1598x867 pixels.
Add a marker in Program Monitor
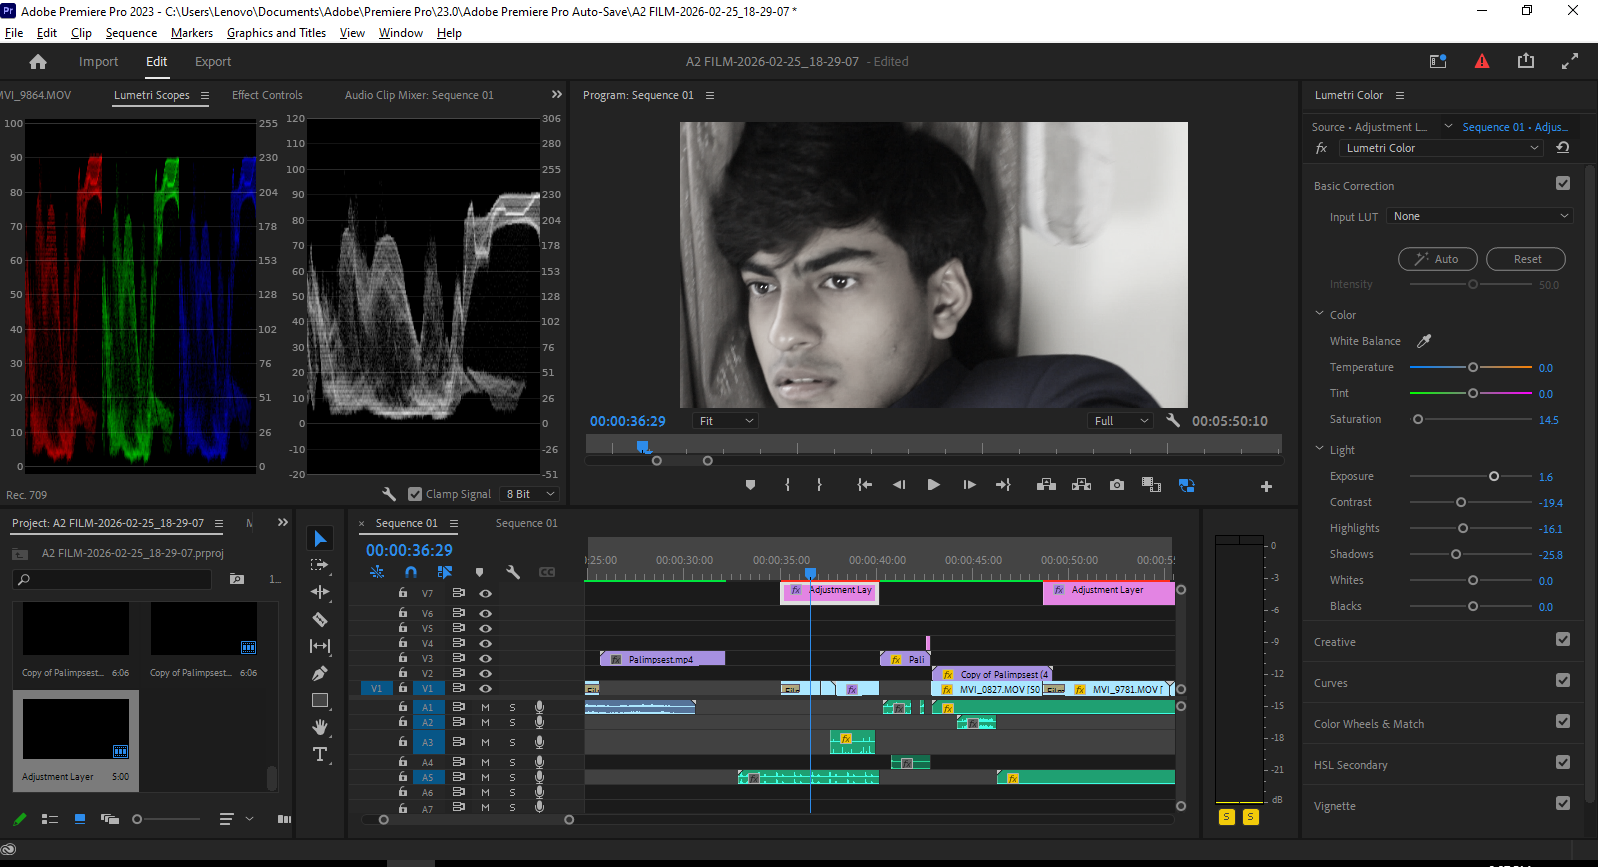750,485
